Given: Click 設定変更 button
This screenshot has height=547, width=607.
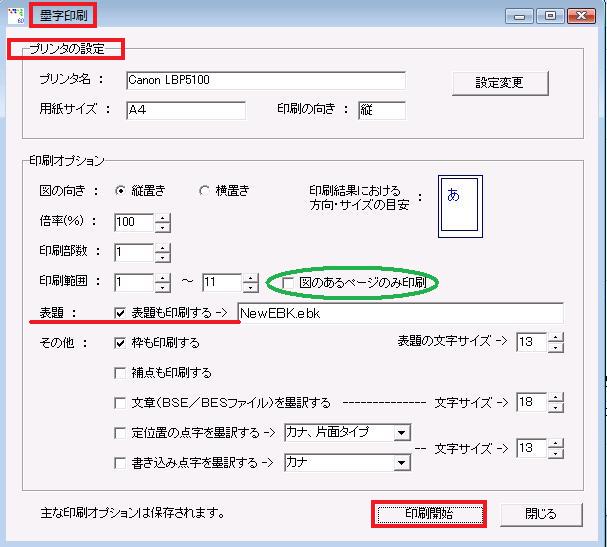Looking at the screenshot, I should (x=499, y=82).
